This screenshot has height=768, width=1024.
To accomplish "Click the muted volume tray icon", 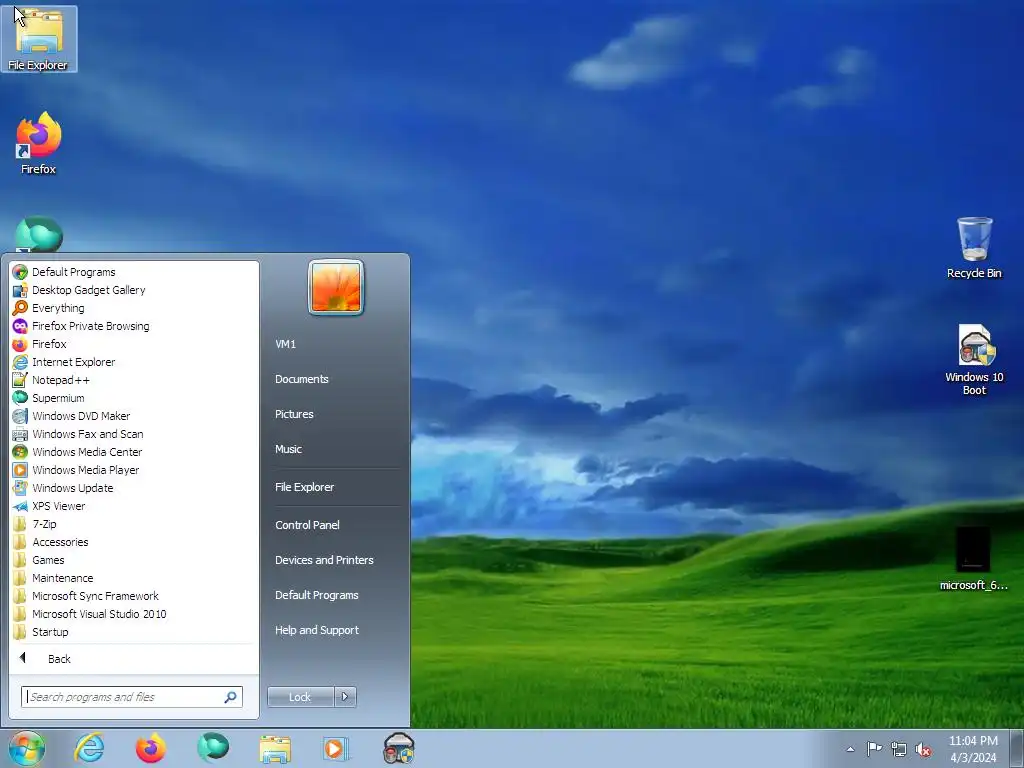I will pos(923,749).
